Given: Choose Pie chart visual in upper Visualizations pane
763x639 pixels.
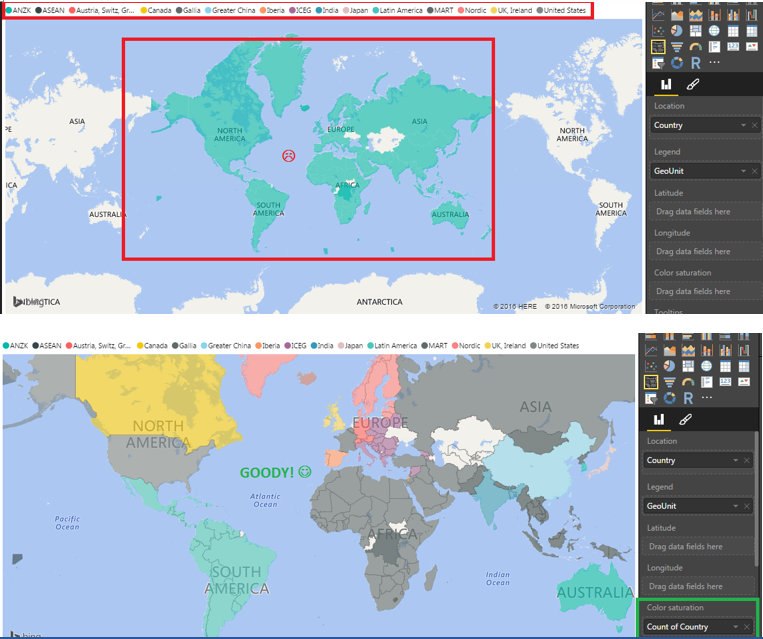Looking at the screenshot, I should coord(677,31).
